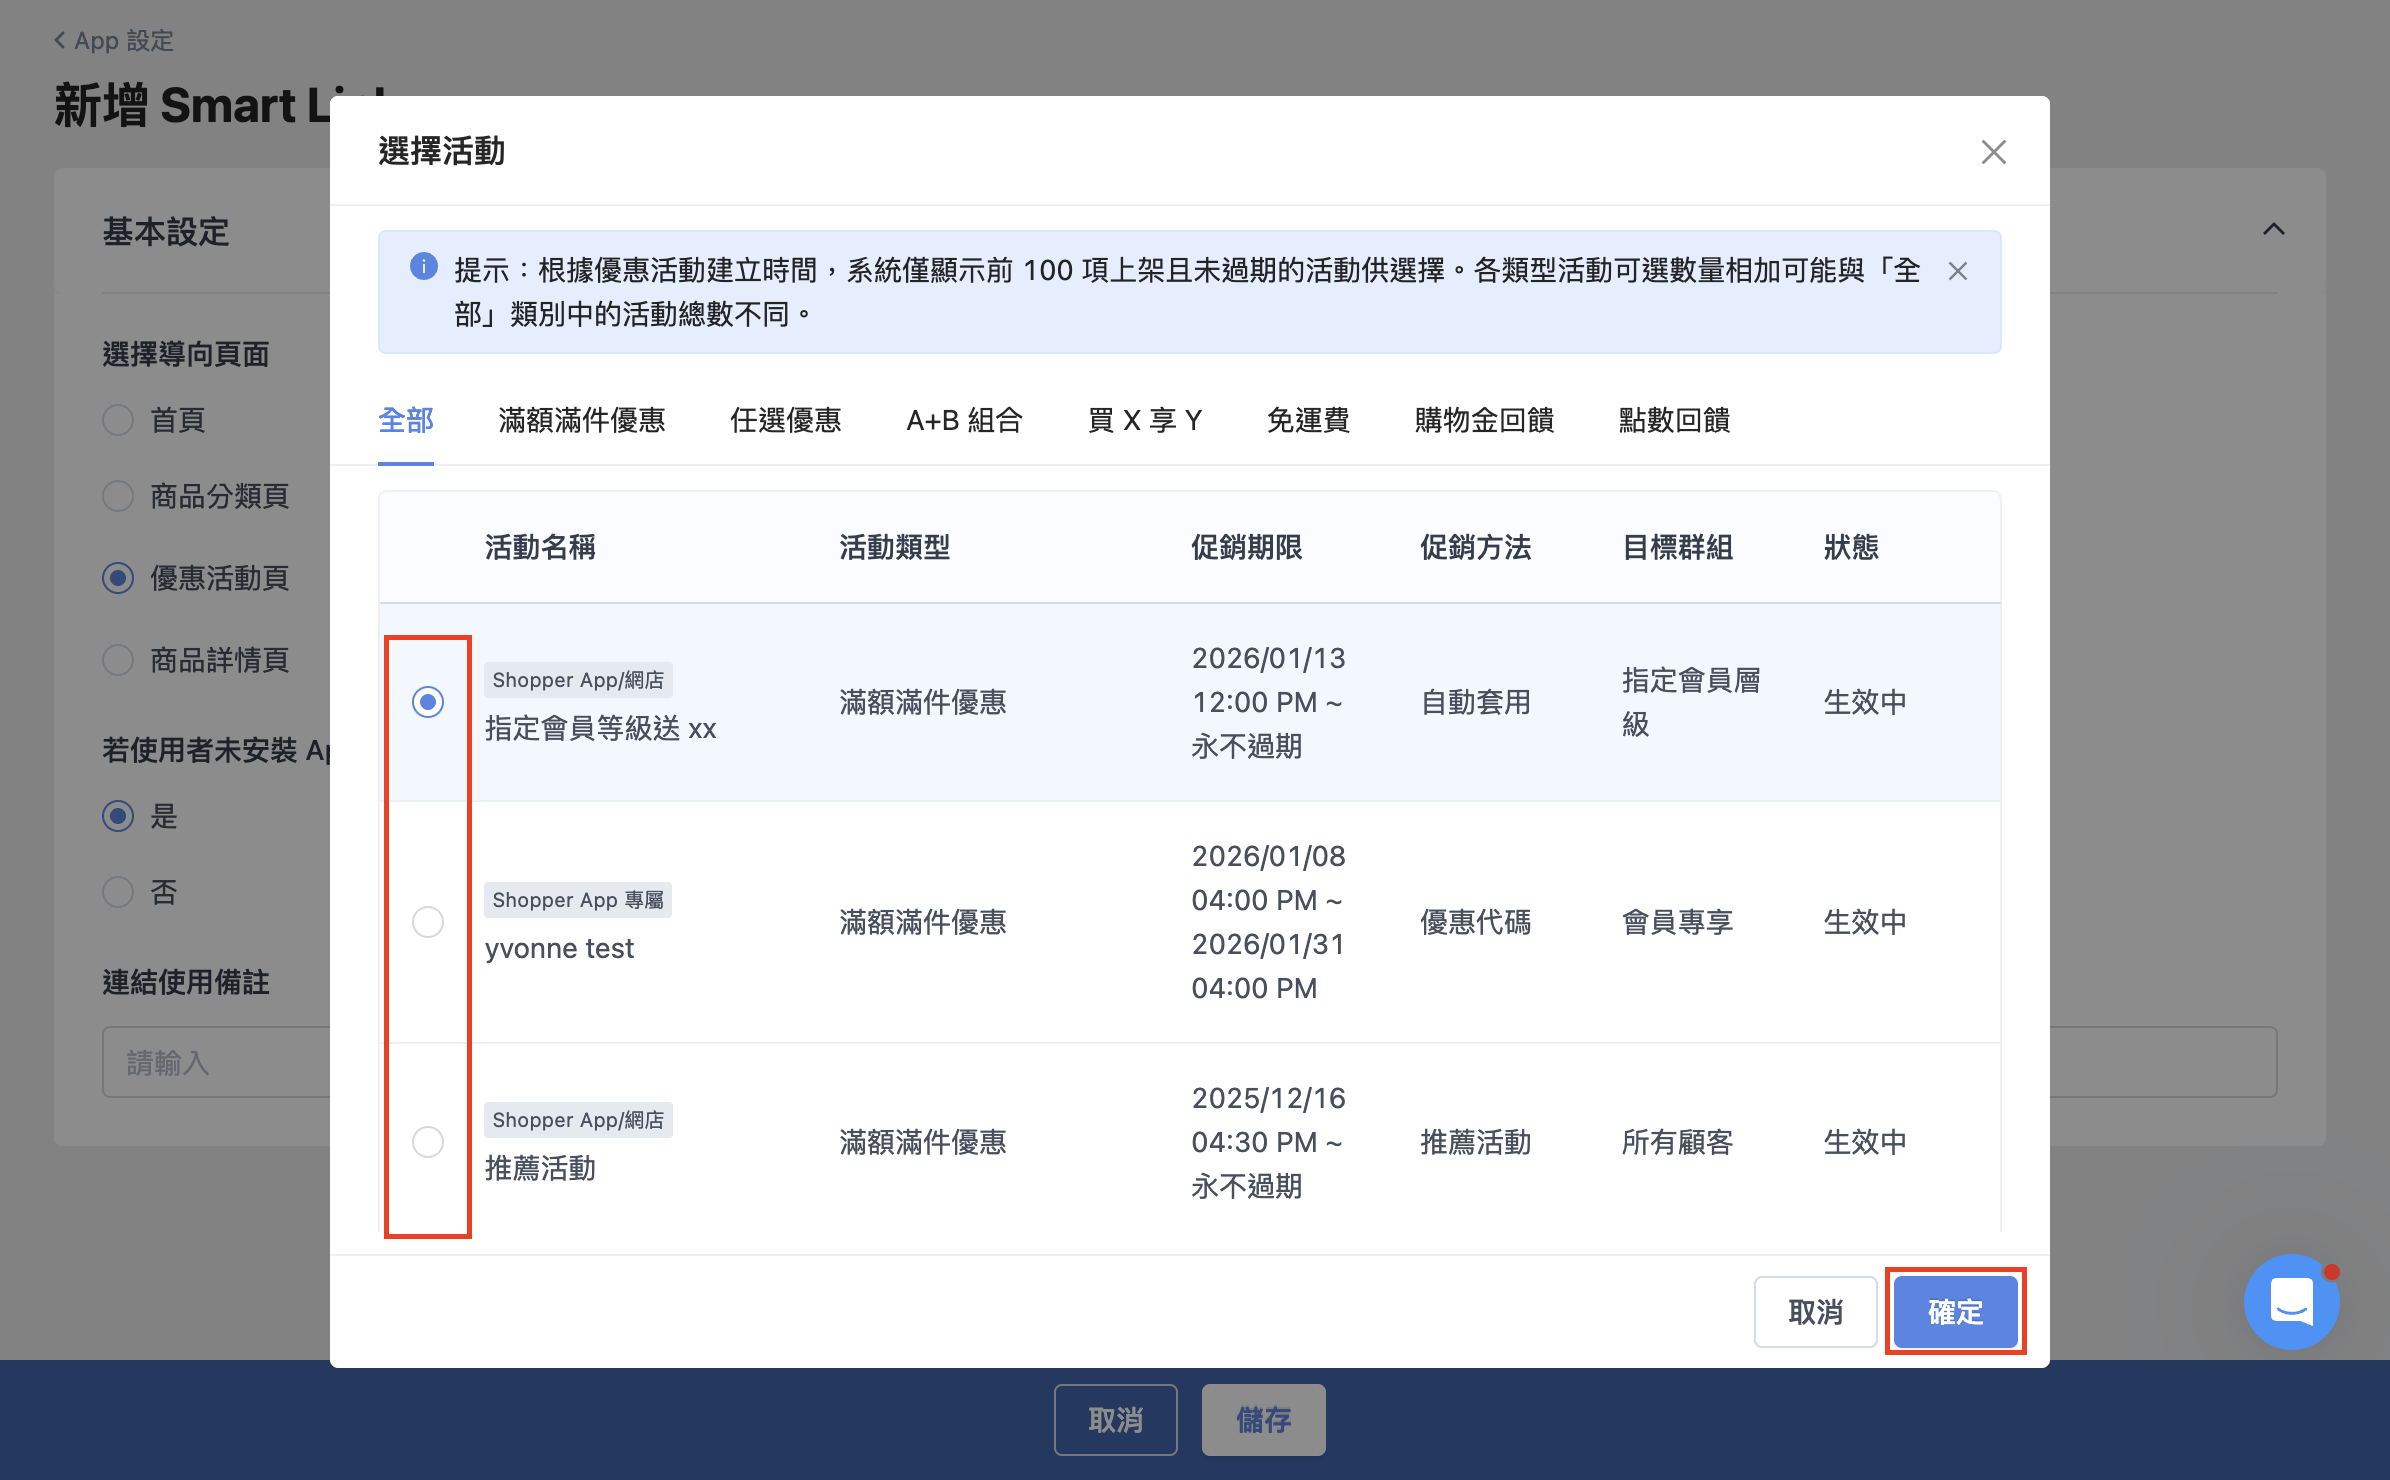Confirm selection with the 確定 button
The width and height of the screenshot is (2390, 1480).
tap(1955, 1312)
